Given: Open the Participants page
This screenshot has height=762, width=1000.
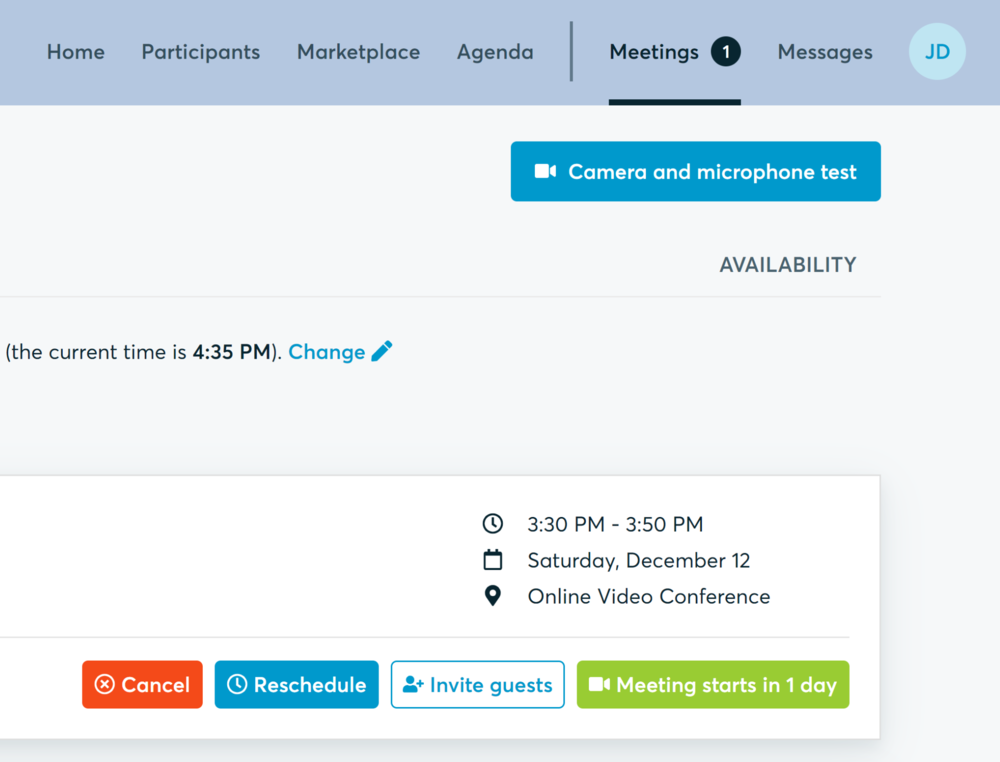Looking at the screenshot, I should point(200,52).
